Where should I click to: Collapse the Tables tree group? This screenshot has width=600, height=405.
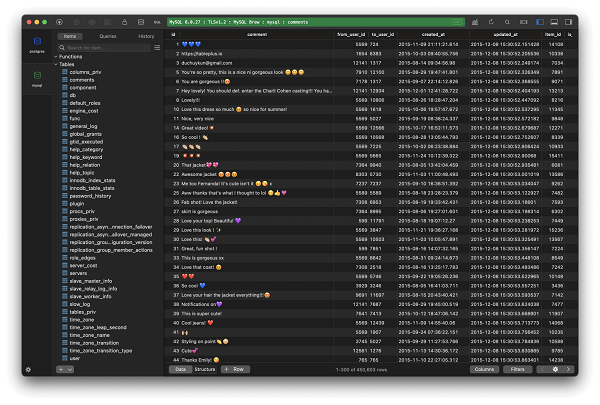[55, 64]
